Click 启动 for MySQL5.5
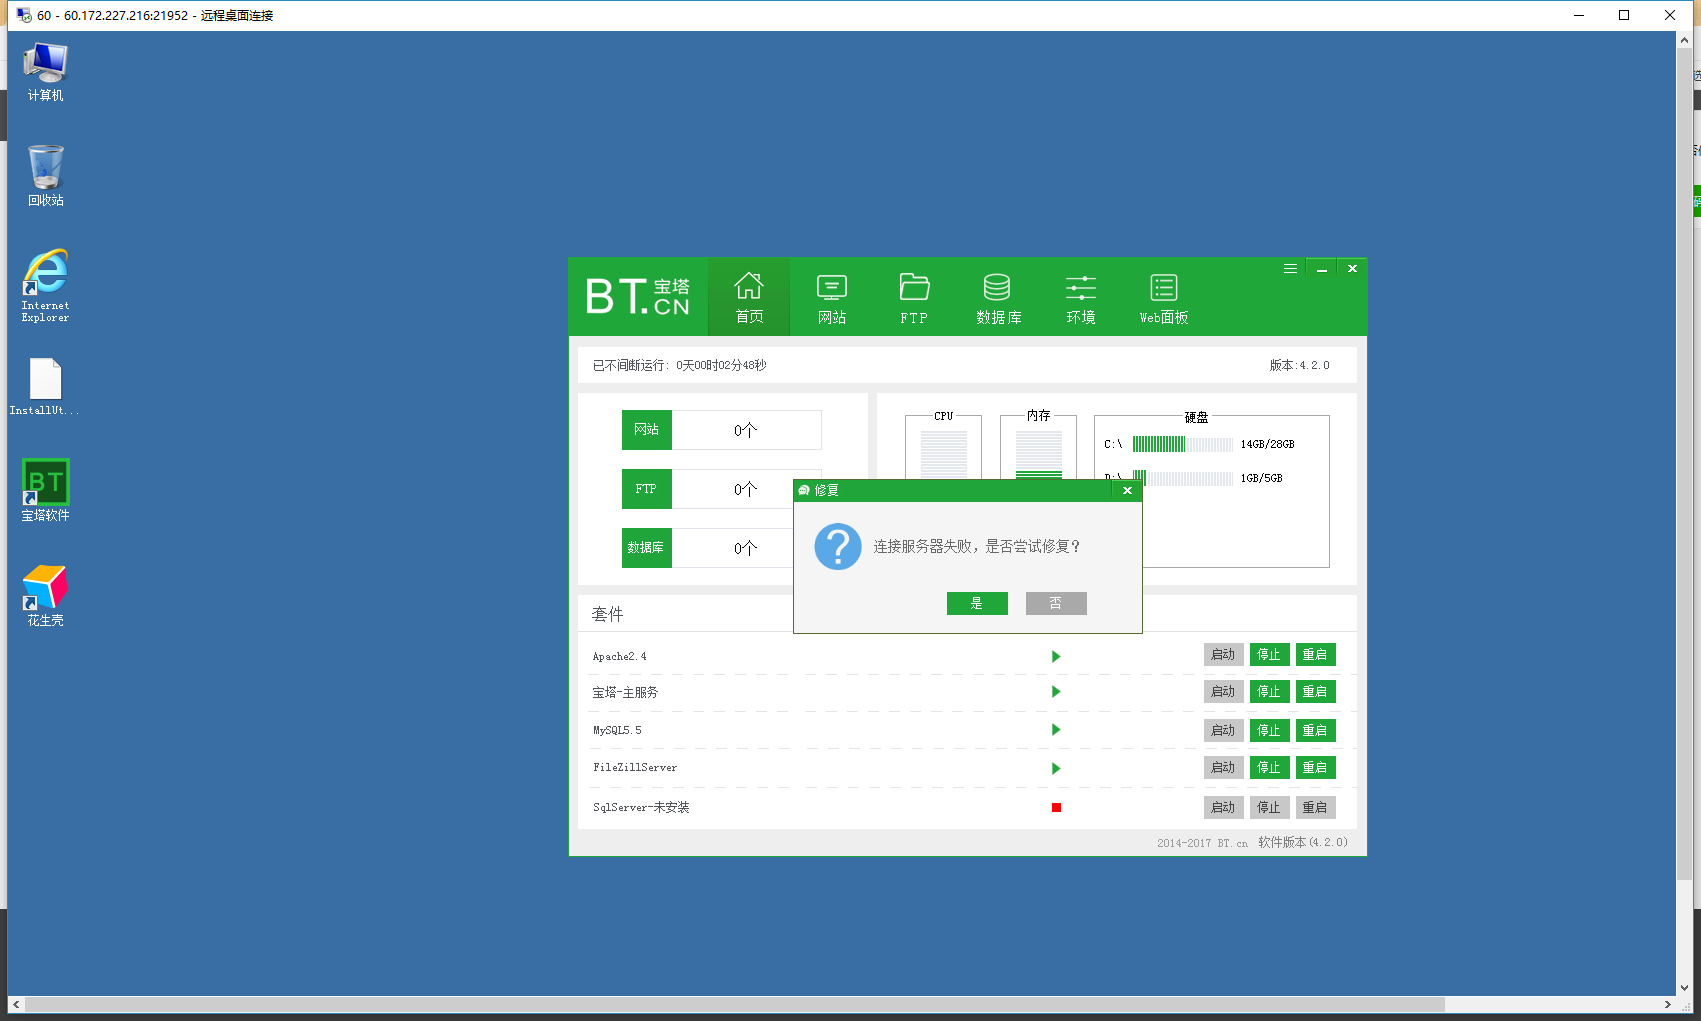Screen dimensions: 1701x1021 coord(1223,731)
